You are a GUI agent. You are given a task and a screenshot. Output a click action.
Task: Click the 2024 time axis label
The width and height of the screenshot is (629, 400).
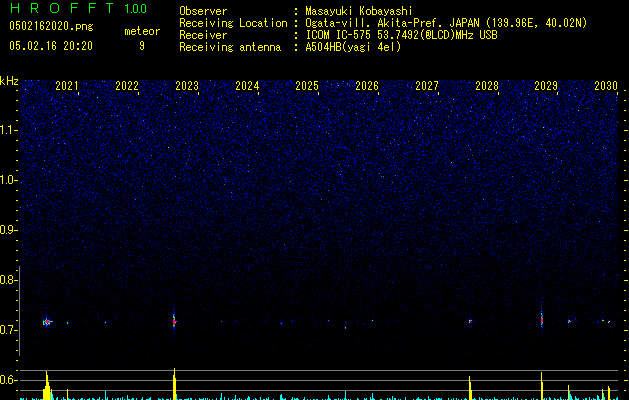tap(247, 85)
